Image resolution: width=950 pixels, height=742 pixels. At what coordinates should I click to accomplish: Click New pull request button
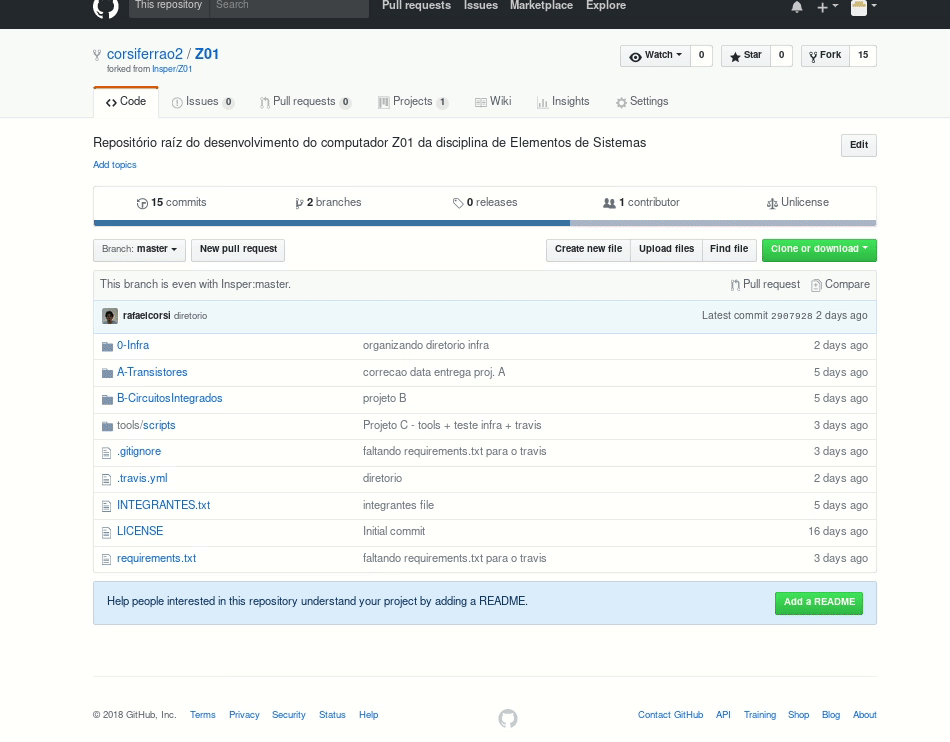click(x=238, y=250)
